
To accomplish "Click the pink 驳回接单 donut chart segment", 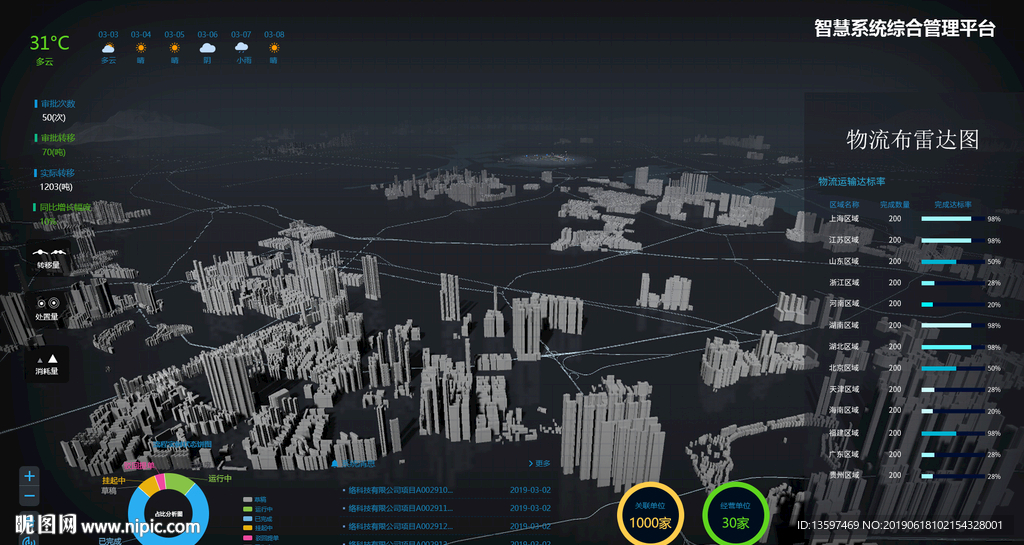I will 160,481.
